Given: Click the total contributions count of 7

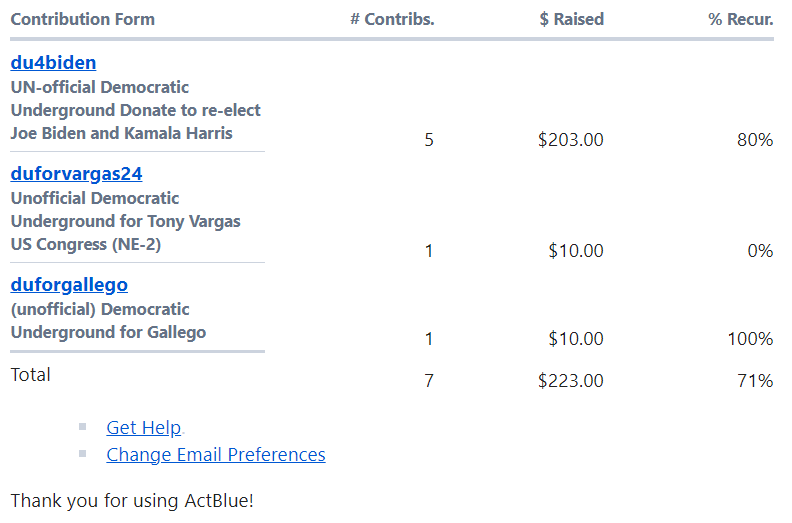Looking at the screenshot, I should (429, 380).
